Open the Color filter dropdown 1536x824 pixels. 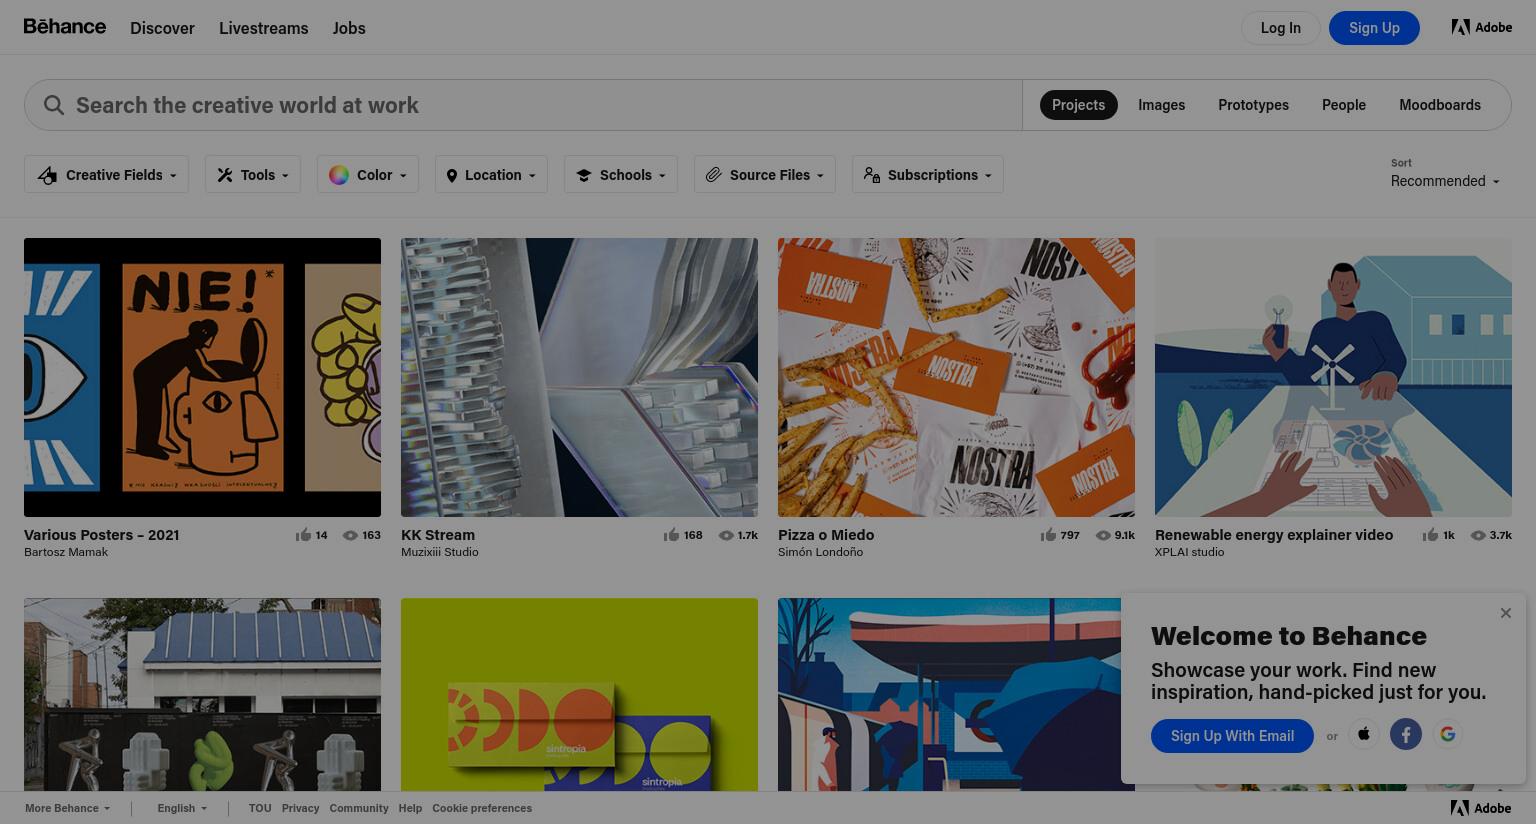pos(368,175)
